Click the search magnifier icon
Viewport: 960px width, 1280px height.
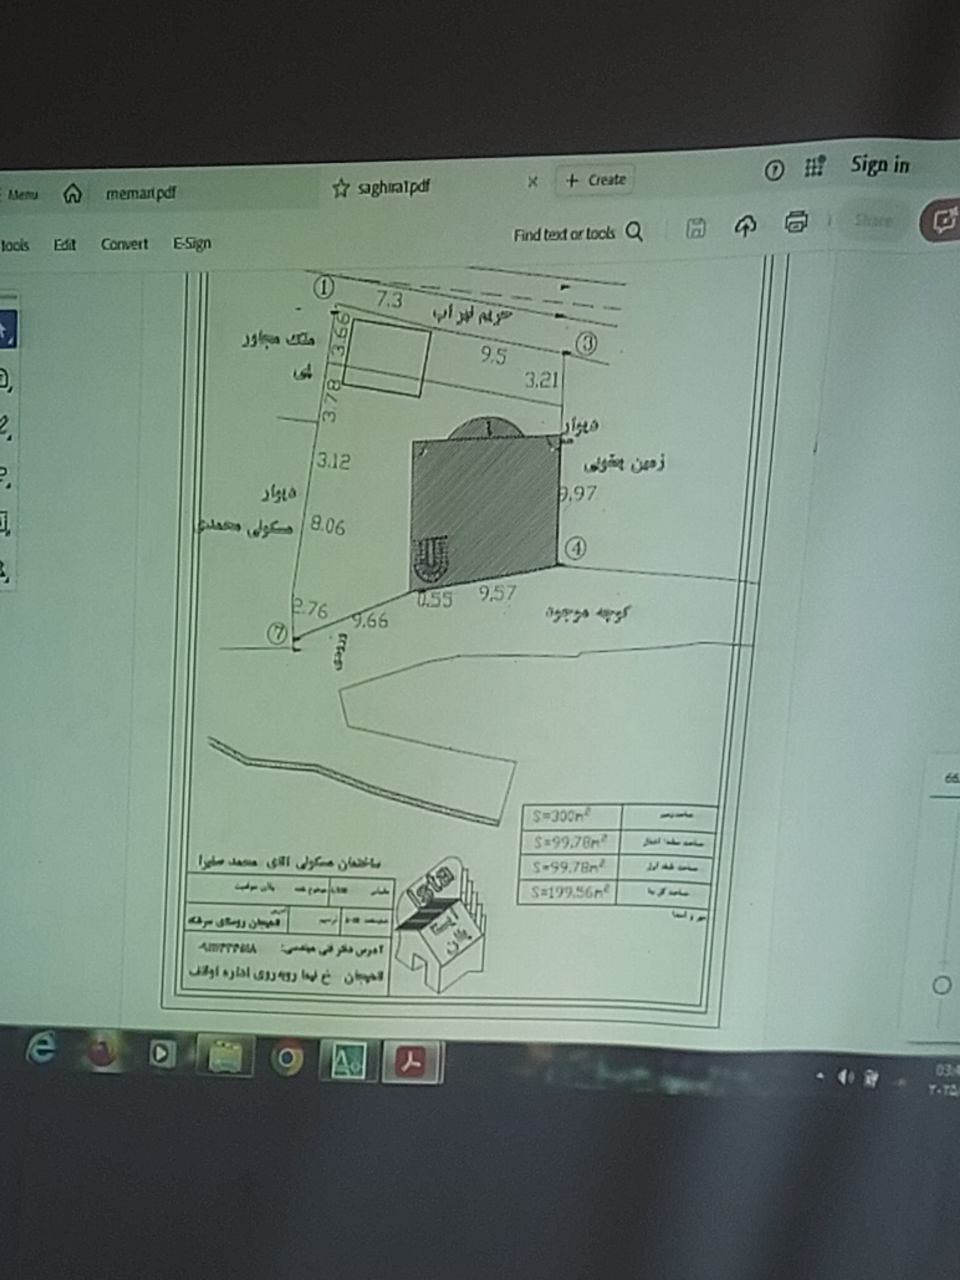(634, 232)
